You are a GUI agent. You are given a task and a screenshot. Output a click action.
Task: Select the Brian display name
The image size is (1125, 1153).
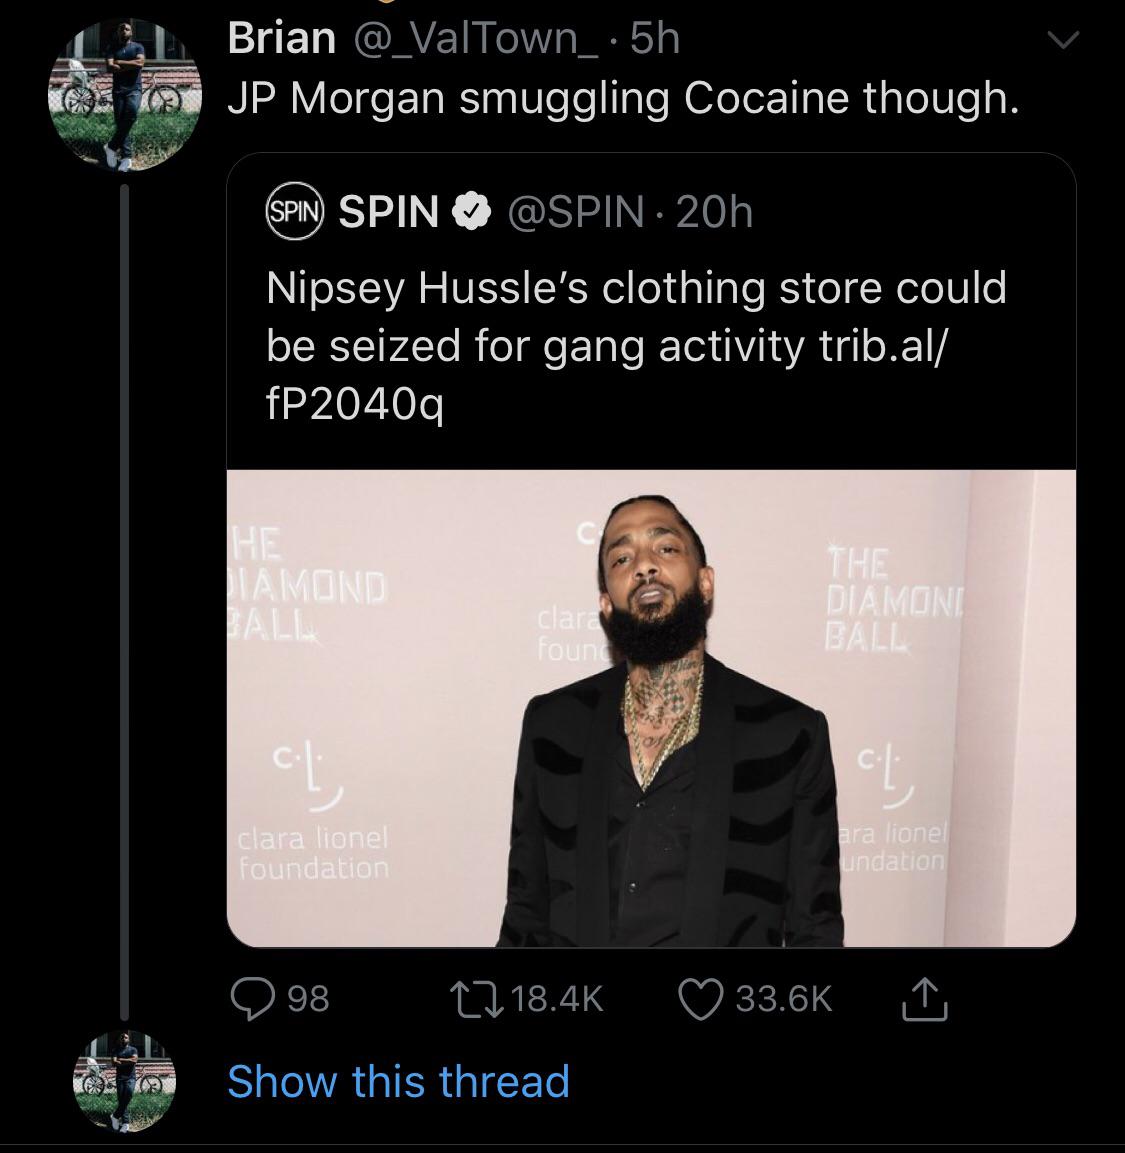click(281, 39)
